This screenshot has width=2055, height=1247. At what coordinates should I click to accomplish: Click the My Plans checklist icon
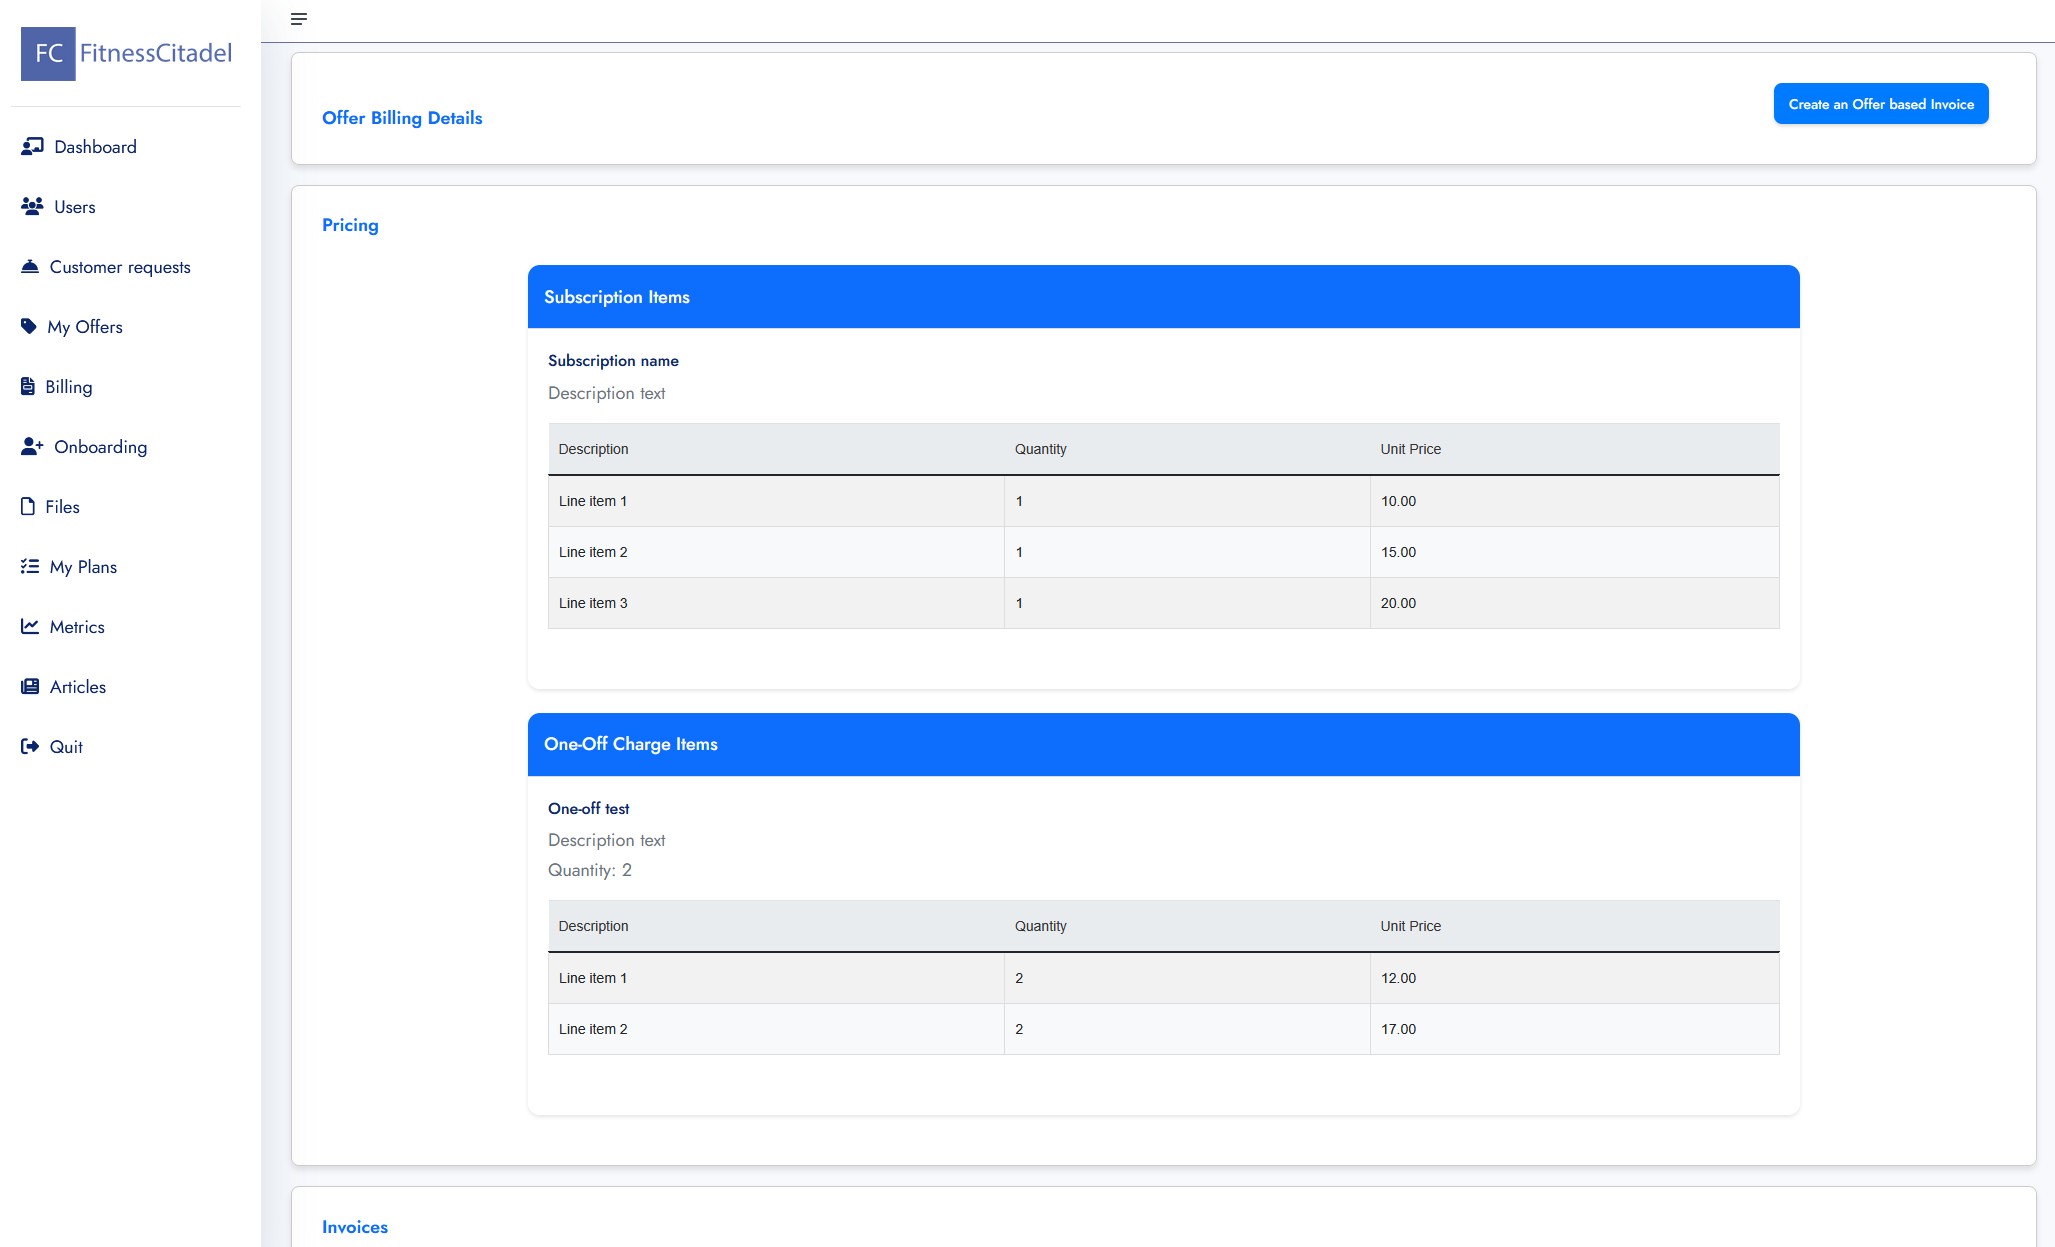pyautogui.click(x=30, y=566)
